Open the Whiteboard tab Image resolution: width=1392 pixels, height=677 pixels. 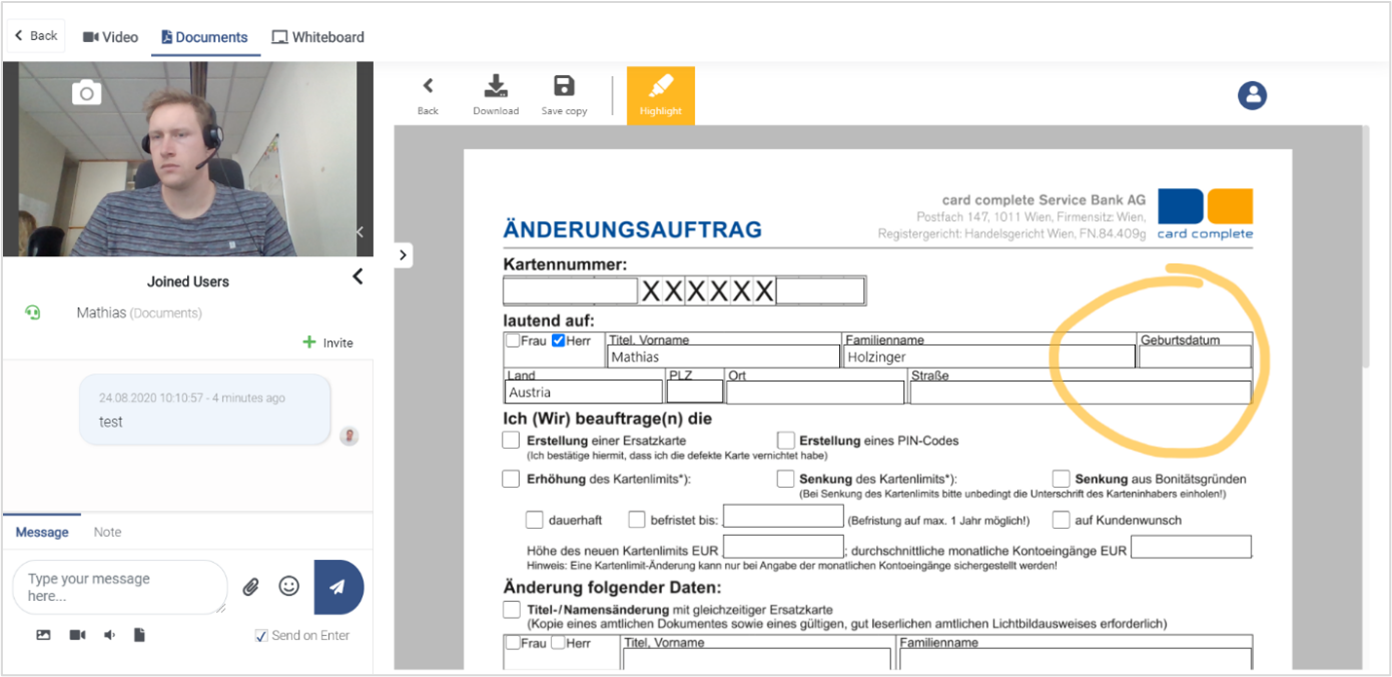click(x=318, y=37)
